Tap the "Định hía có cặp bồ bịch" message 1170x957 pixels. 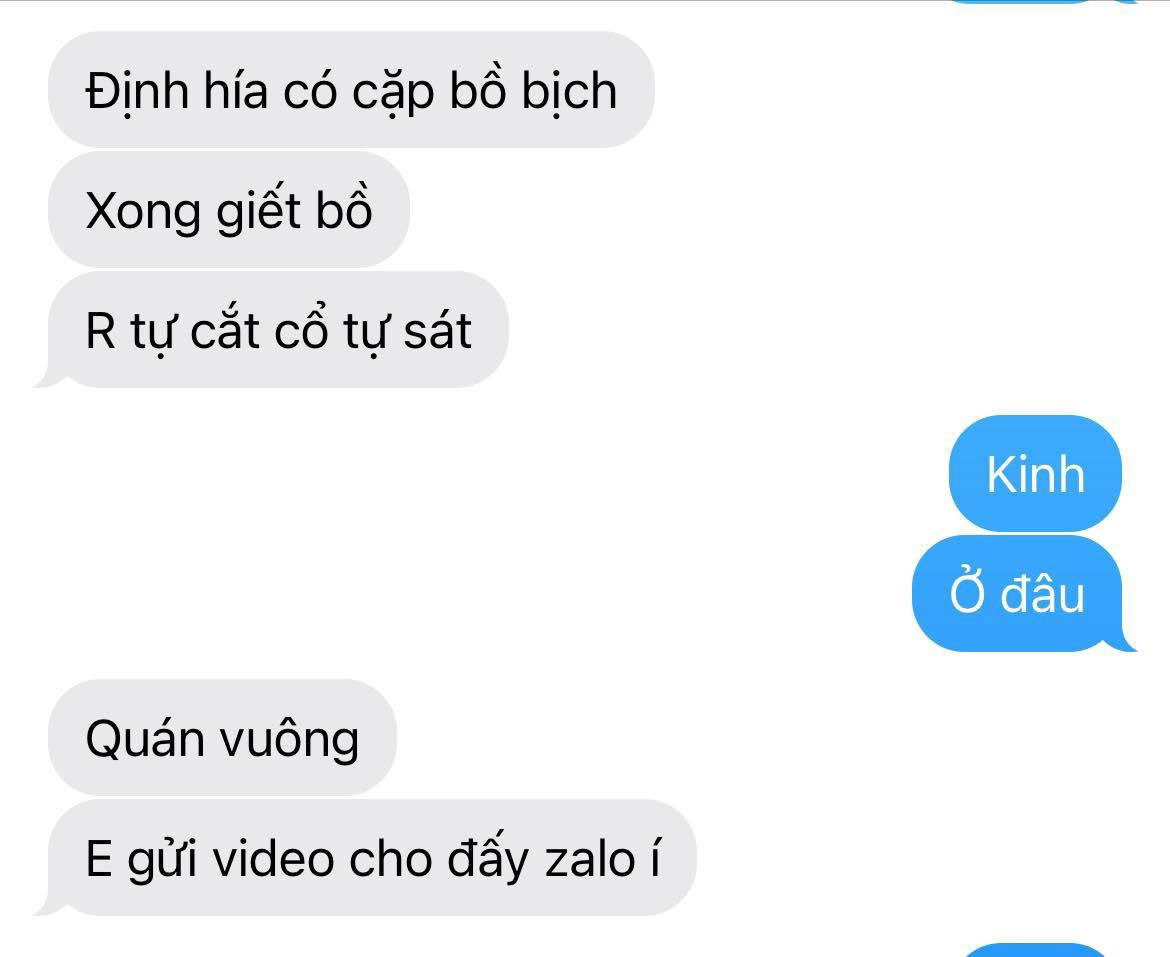coord(351,90)
